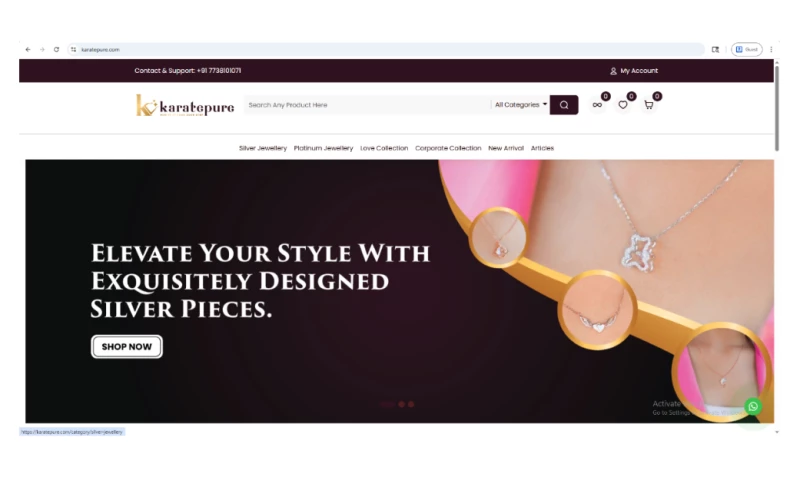Focus the Search Any Product field
This screenshot has width=800, height=480.
(x=366, y=105)
